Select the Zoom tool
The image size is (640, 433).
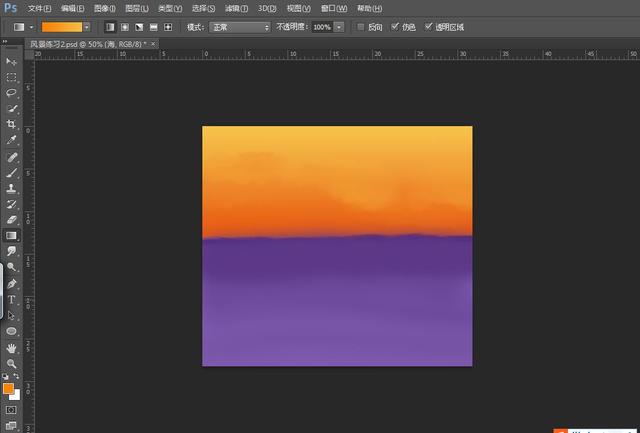coord(12,364)
